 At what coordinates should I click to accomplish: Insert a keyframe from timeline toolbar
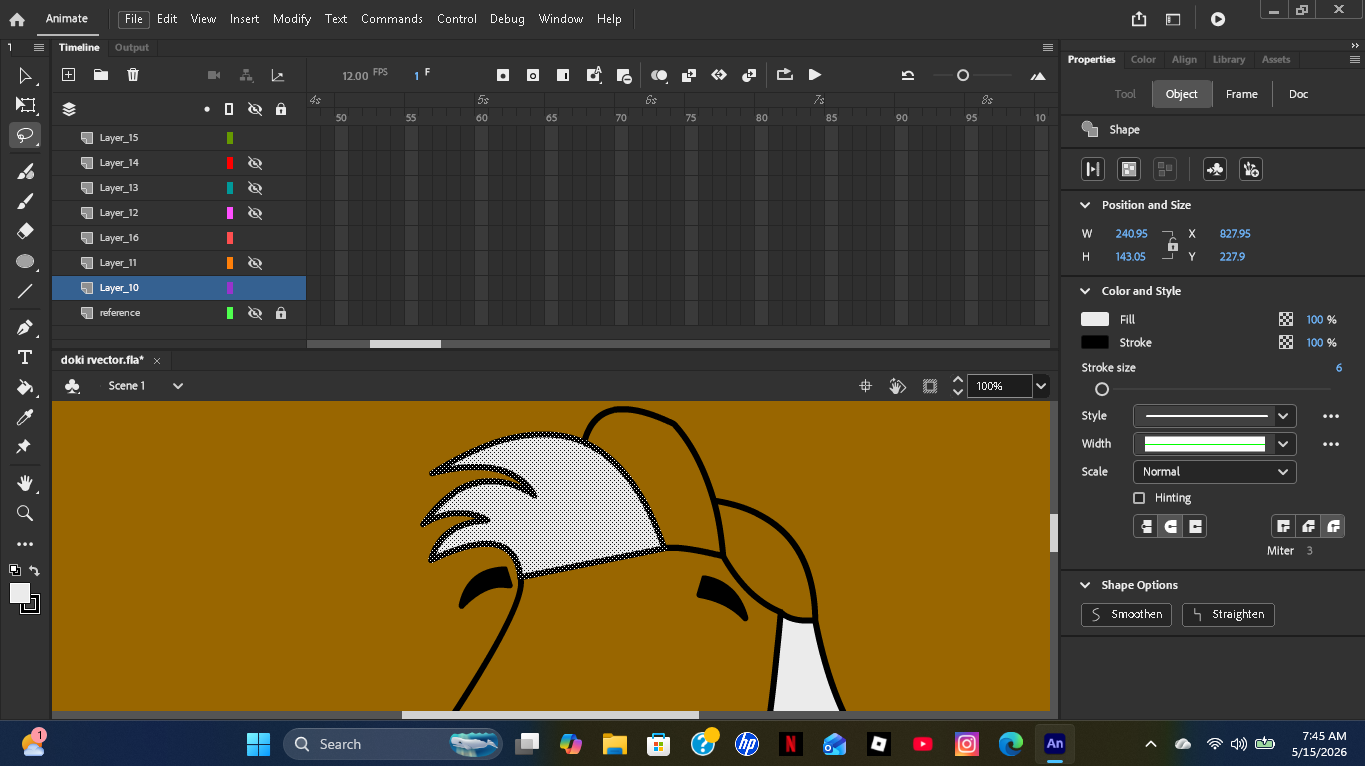click(503, 75)
